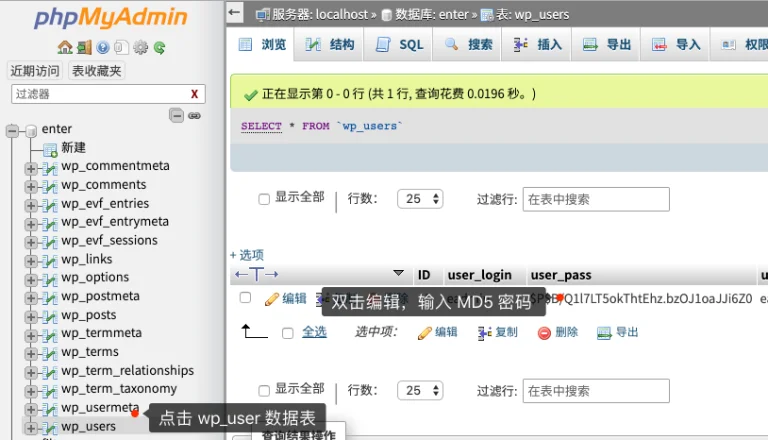Click the Home icon under phpMyAdmin logo
The width and height of the screenshot is (768, 440).
click(65, 47)
